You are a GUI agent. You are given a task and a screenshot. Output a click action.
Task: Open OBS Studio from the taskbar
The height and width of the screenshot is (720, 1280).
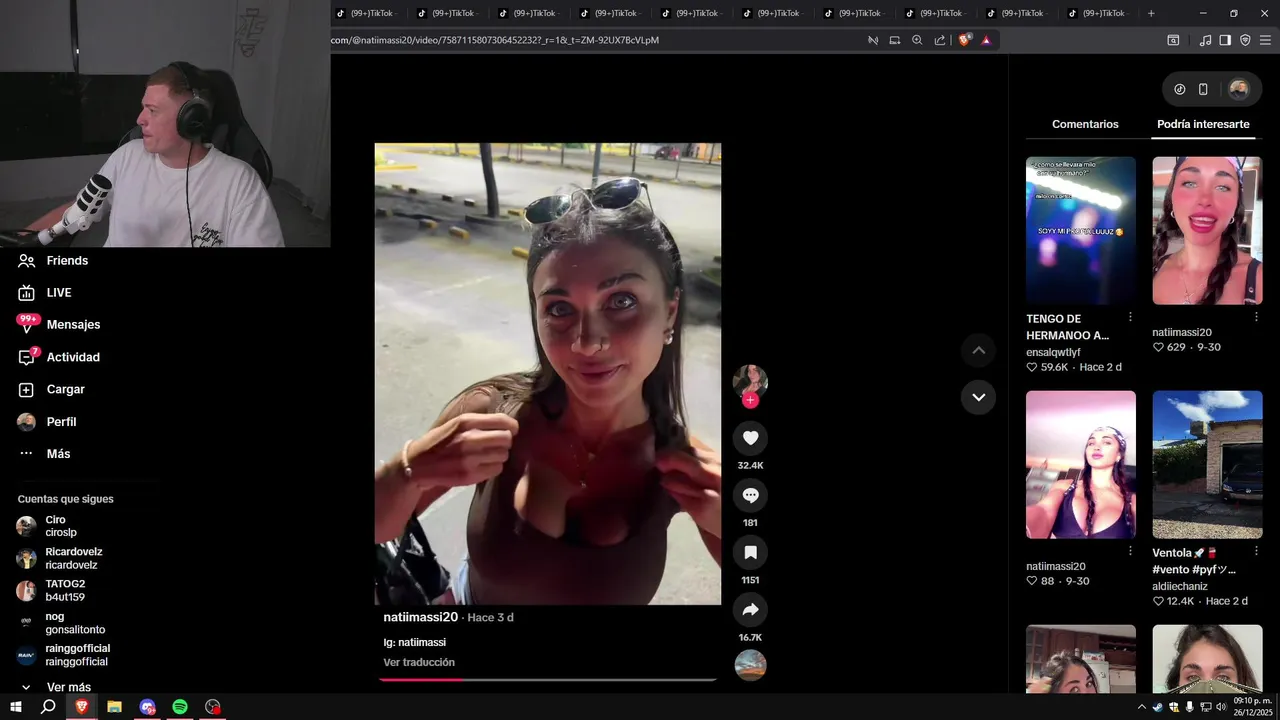pos(212,707)
